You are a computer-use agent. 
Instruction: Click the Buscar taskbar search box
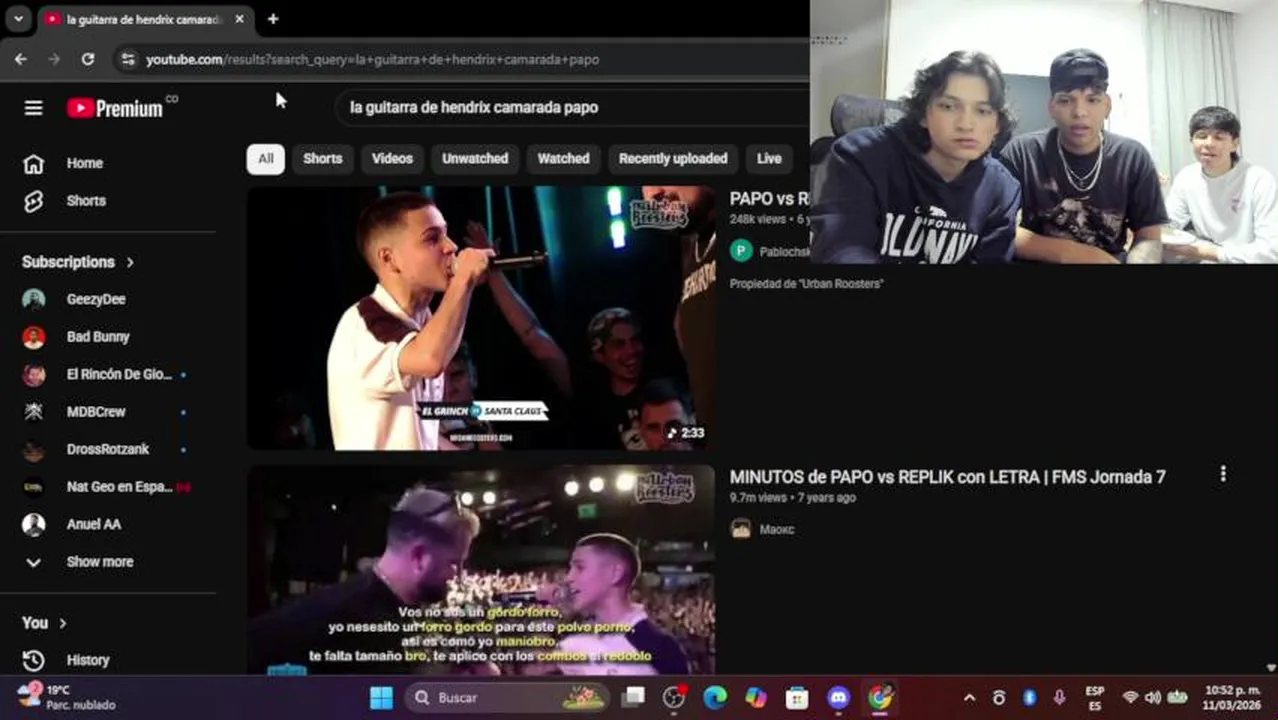click(506, 697)
